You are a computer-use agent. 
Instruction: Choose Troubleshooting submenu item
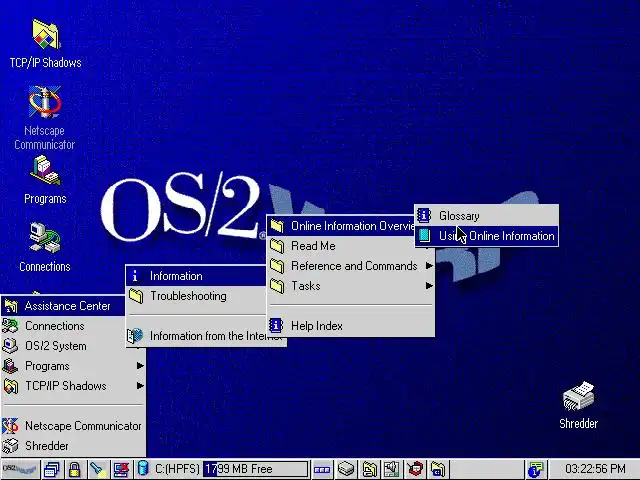196,296
